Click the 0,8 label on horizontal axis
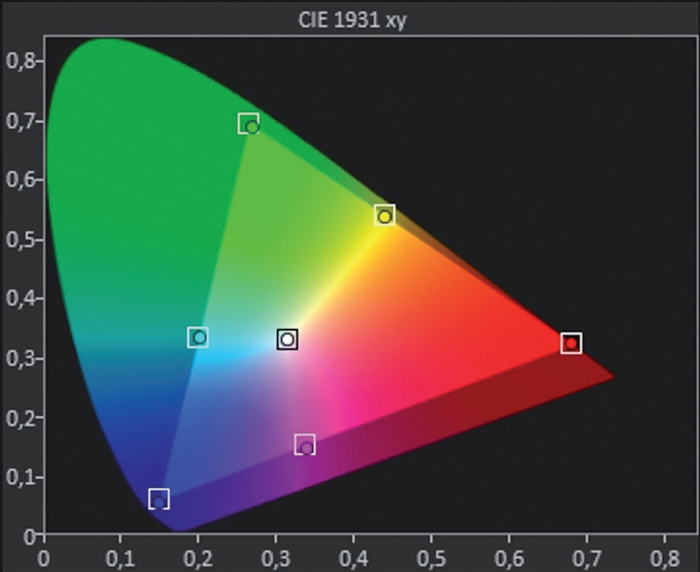Viewport: 700px width, 572px height. (x=665, y=555)
